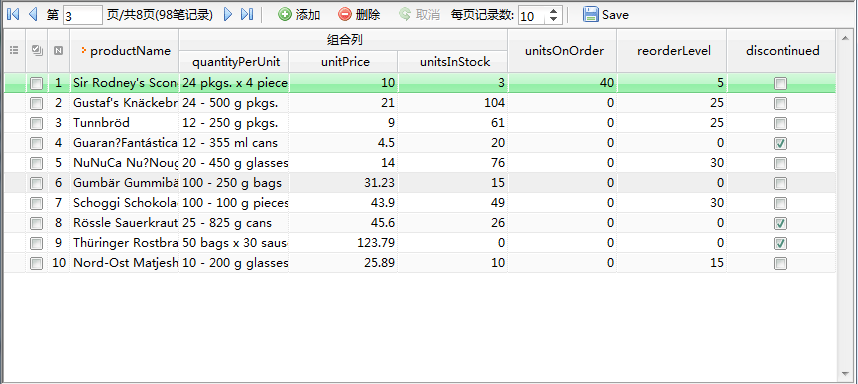Check the row selector for Tunnbröd
The width and height of the screenshot is (858, 384).
point(37,124)
